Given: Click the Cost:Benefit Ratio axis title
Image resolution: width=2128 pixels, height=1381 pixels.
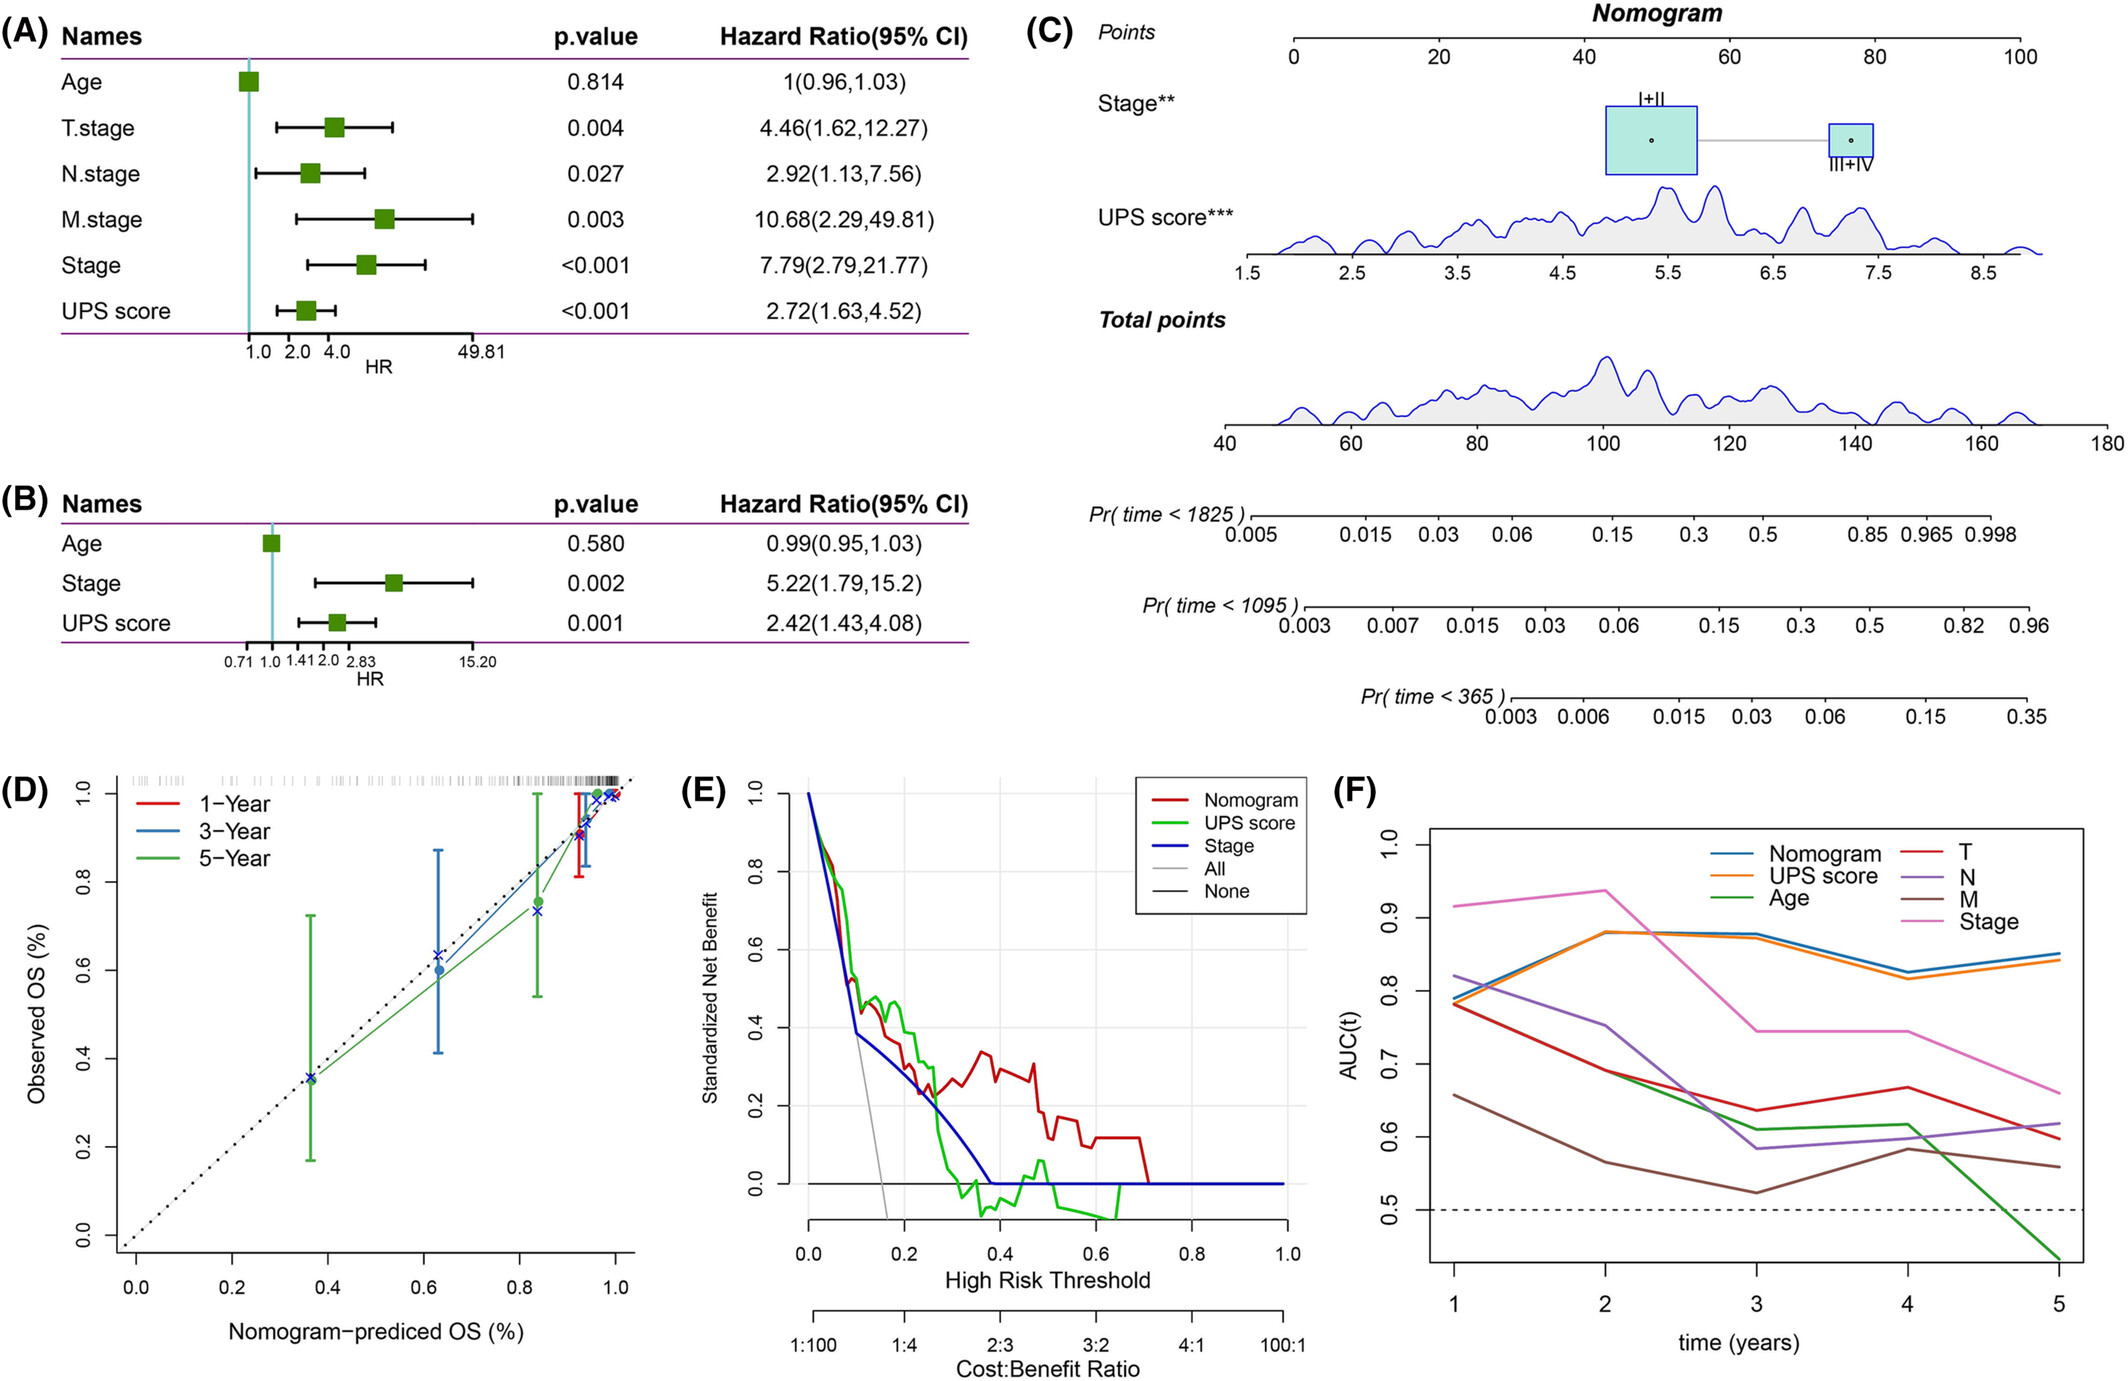Looking at the screenshot, I should pos(1047,1369).
